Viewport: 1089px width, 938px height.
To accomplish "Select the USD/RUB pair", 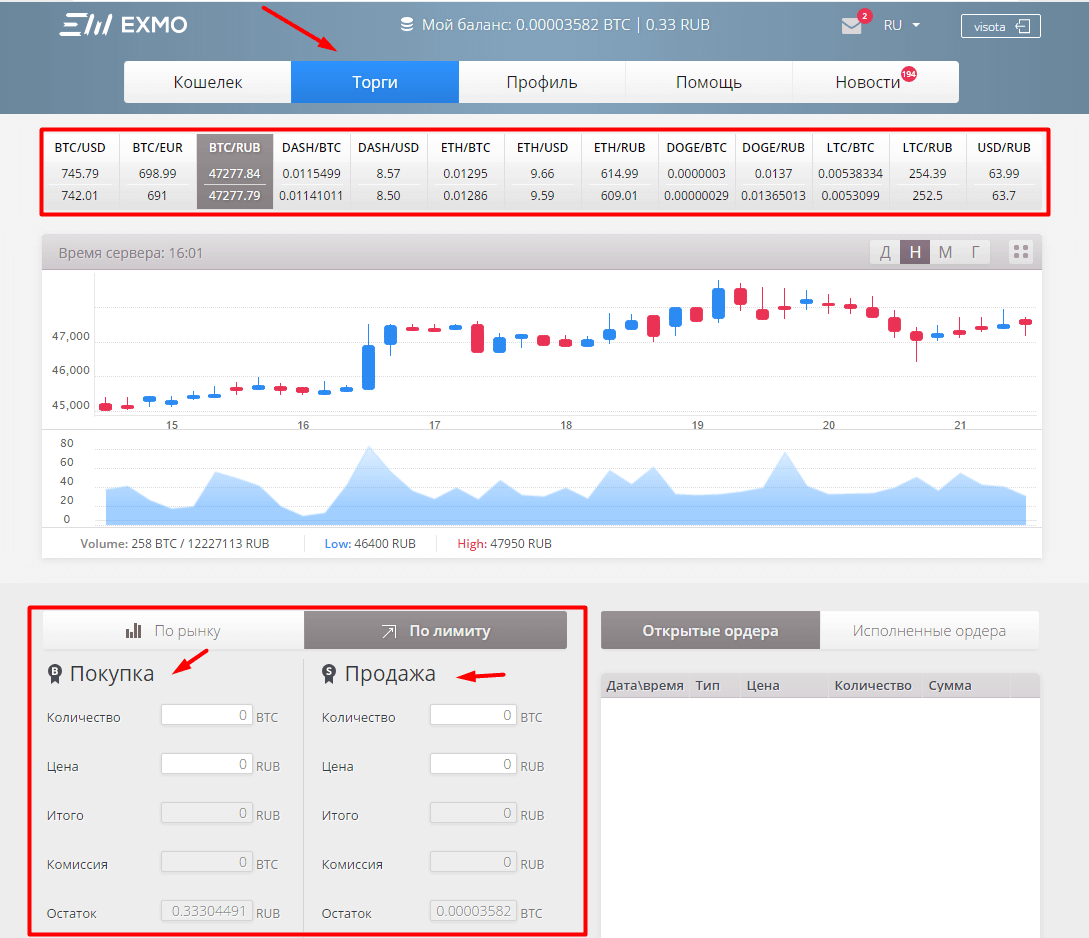I will coord(1004,171).
